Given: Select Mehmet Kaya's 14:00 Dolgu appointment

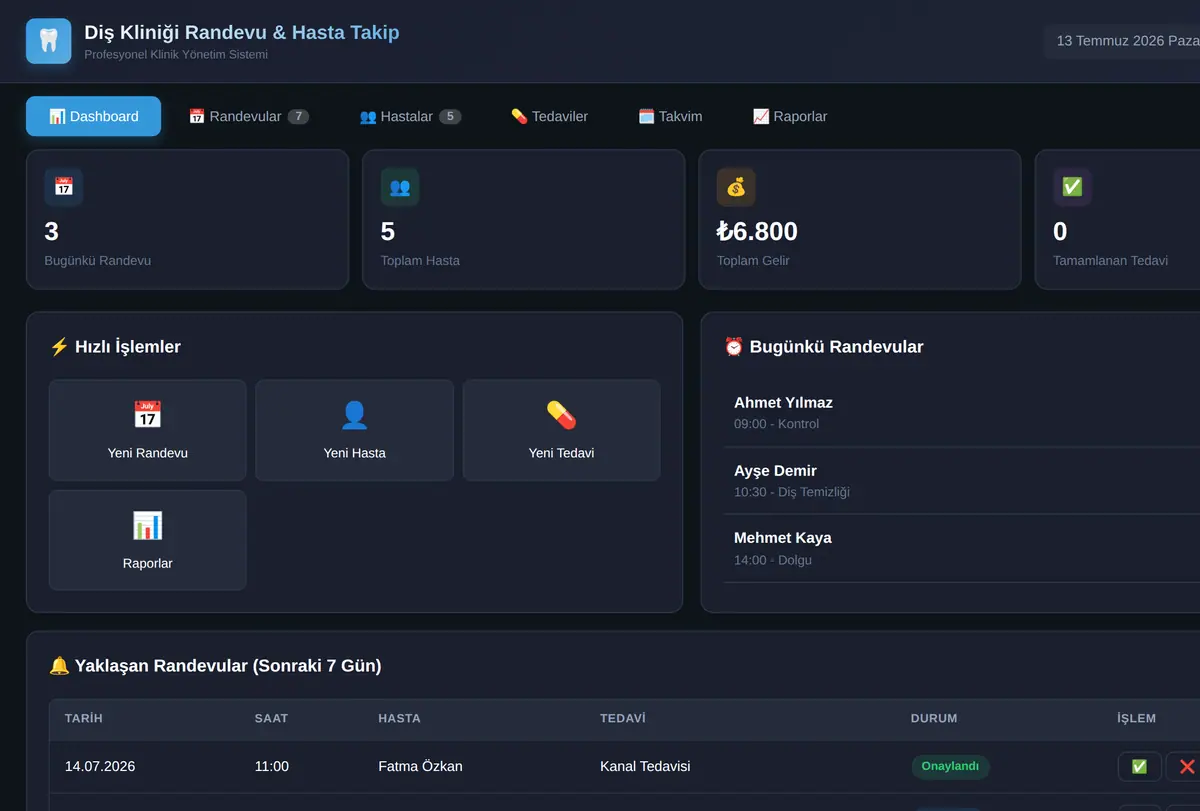Looking at the screenshot, I should [962, 548].
